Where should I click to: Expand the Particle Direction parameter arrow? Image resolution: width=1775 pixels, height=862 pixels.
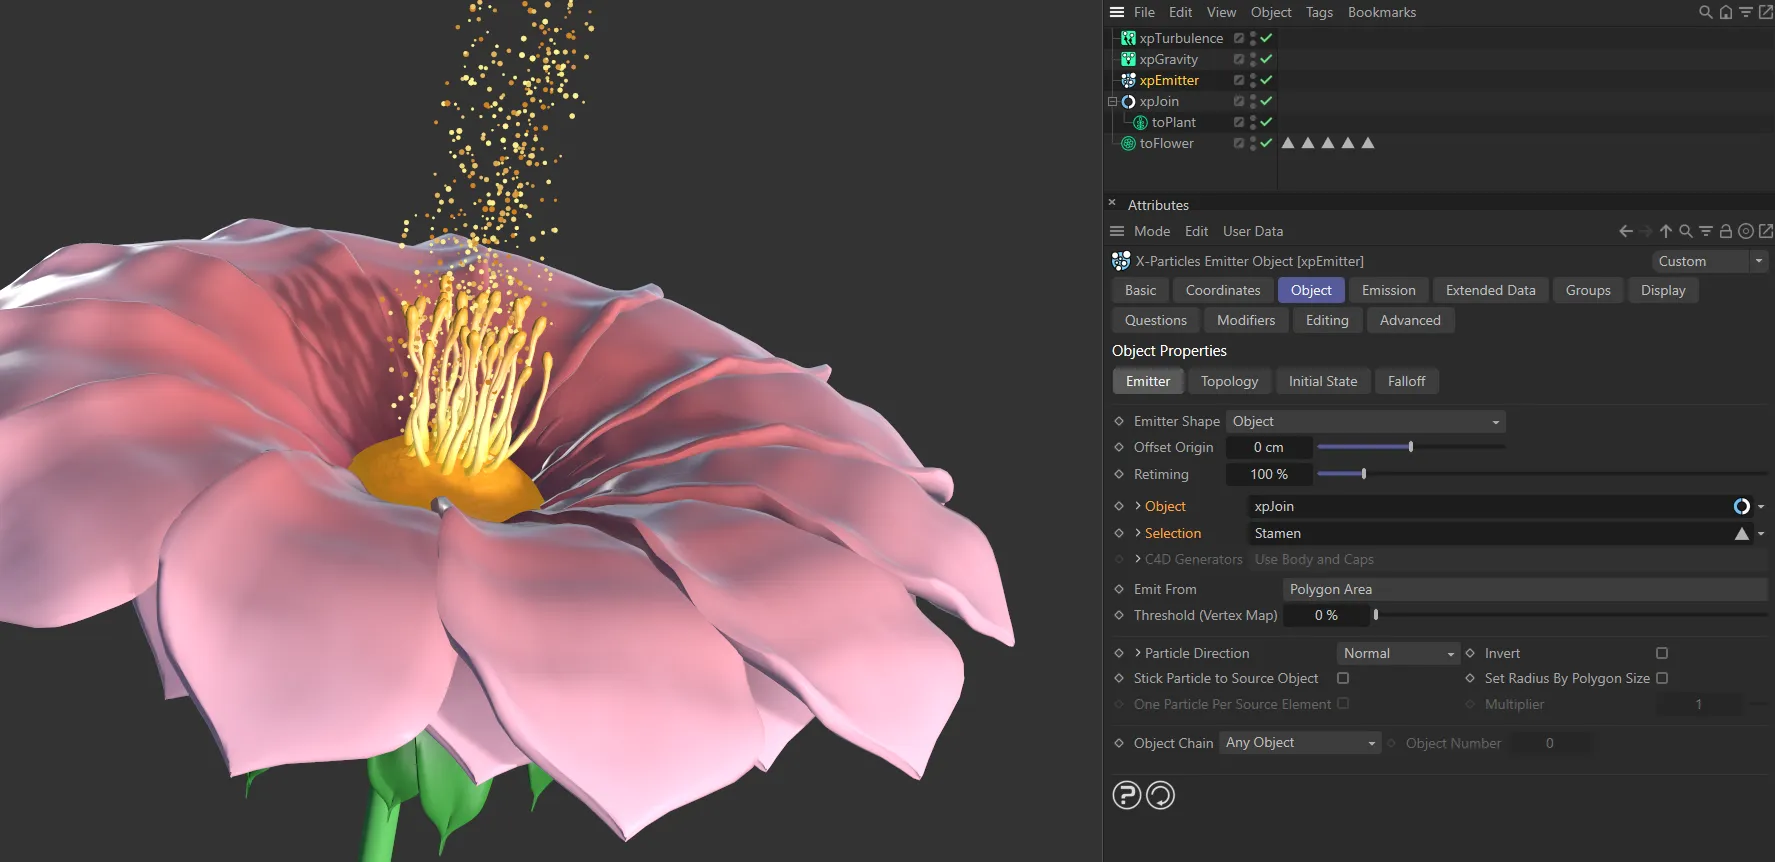pyautogui.click(x=1138, y=653)
